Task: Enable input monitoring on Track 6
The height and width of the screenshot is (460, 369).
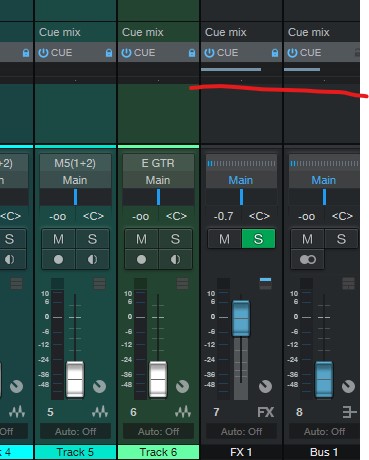Action: coord(175,259)
